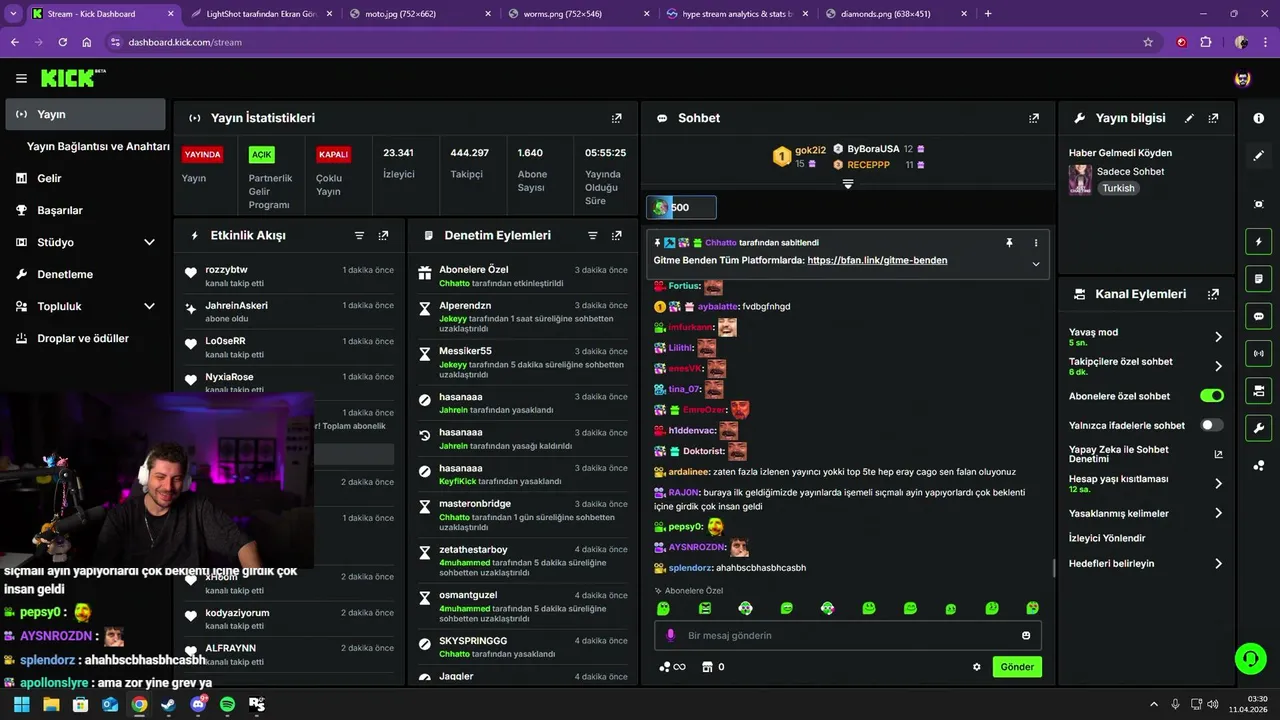The image size is (1280, 720).
Task: Click the purple microphone icon in message box
Action: (671, 635)
